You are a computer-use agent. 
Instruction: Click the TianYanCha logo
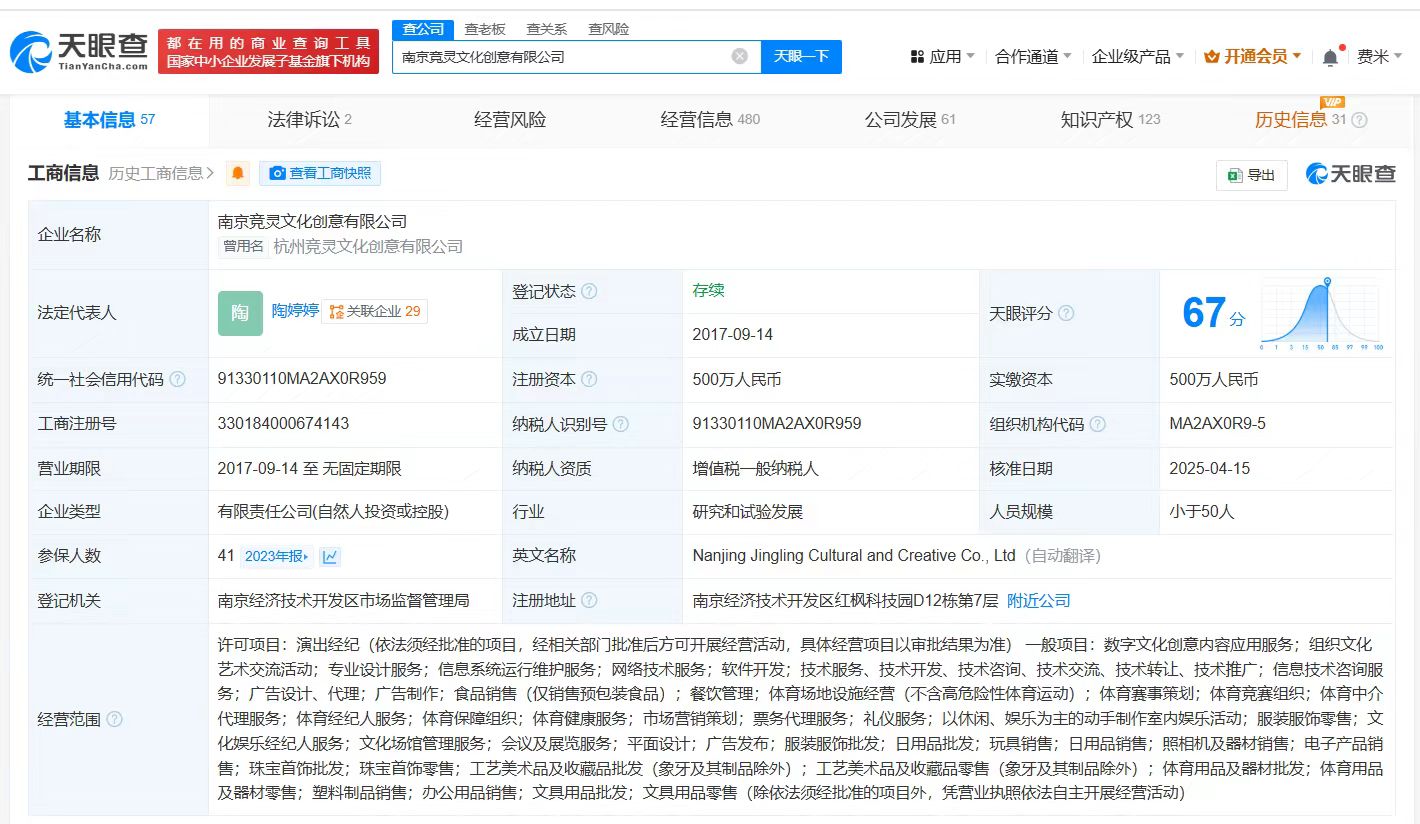(x=79, y=51)
